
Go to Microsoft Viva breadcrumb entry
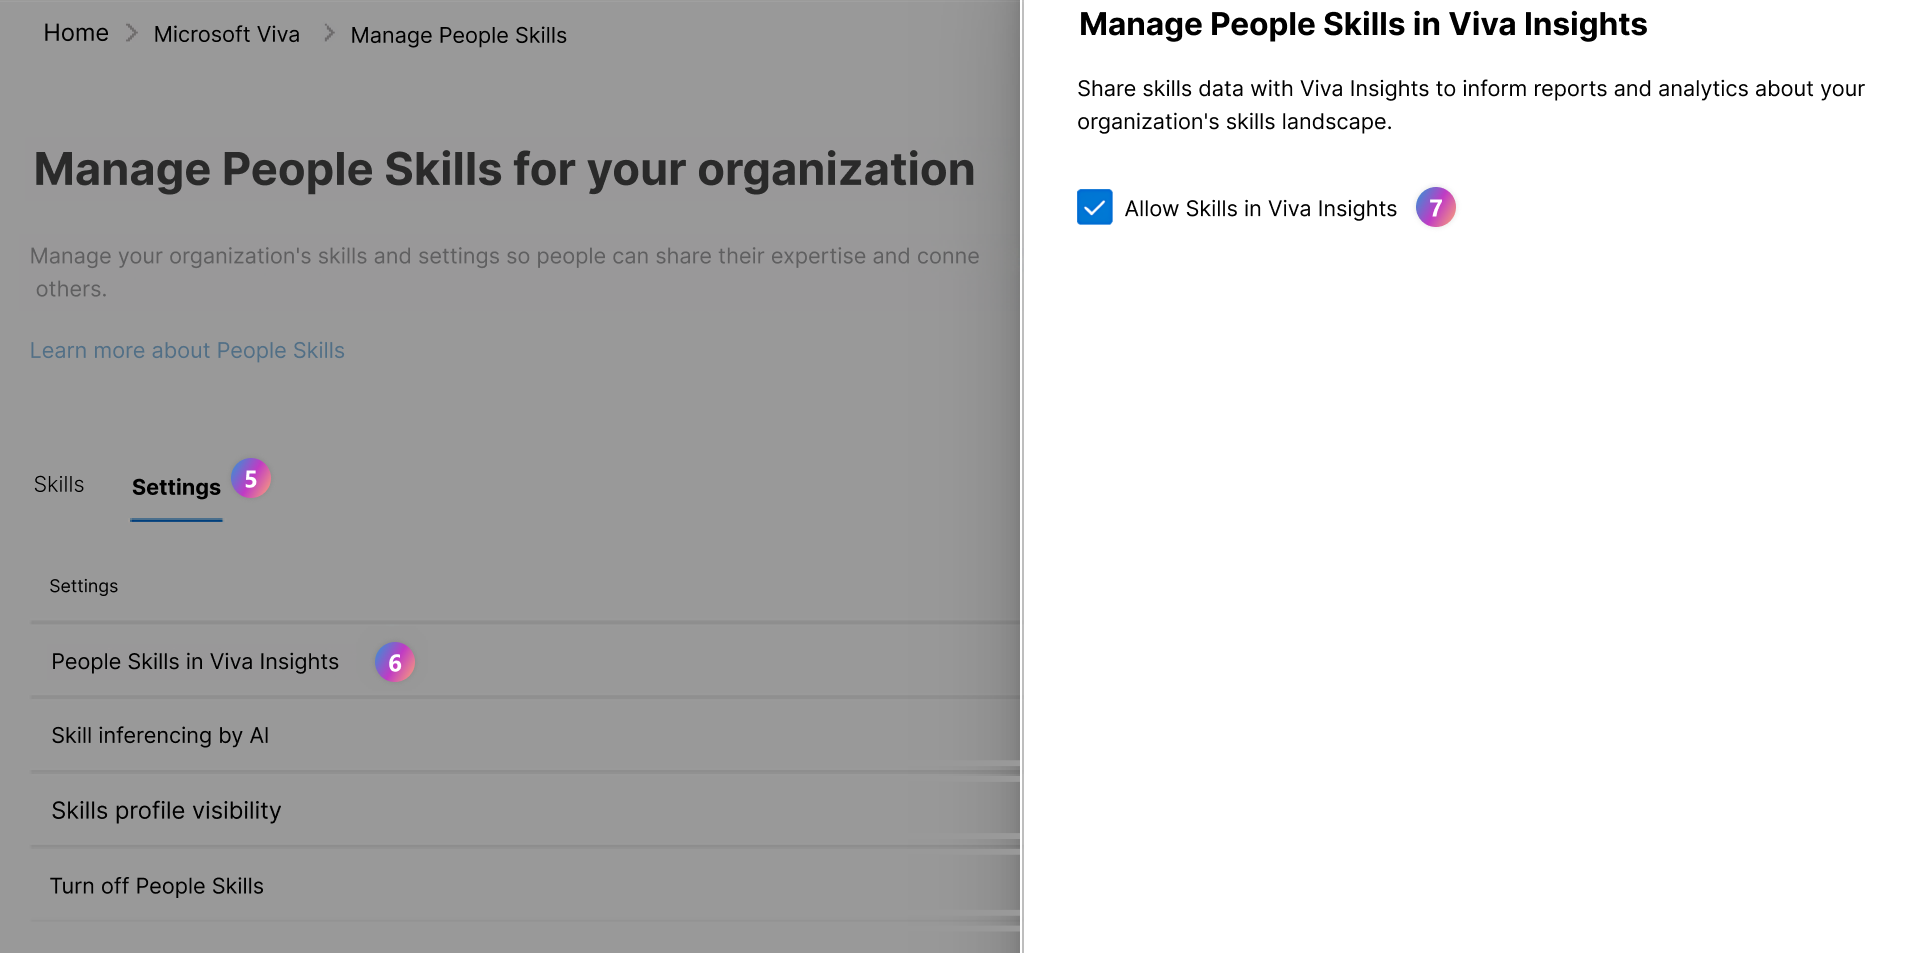point(226,34)
